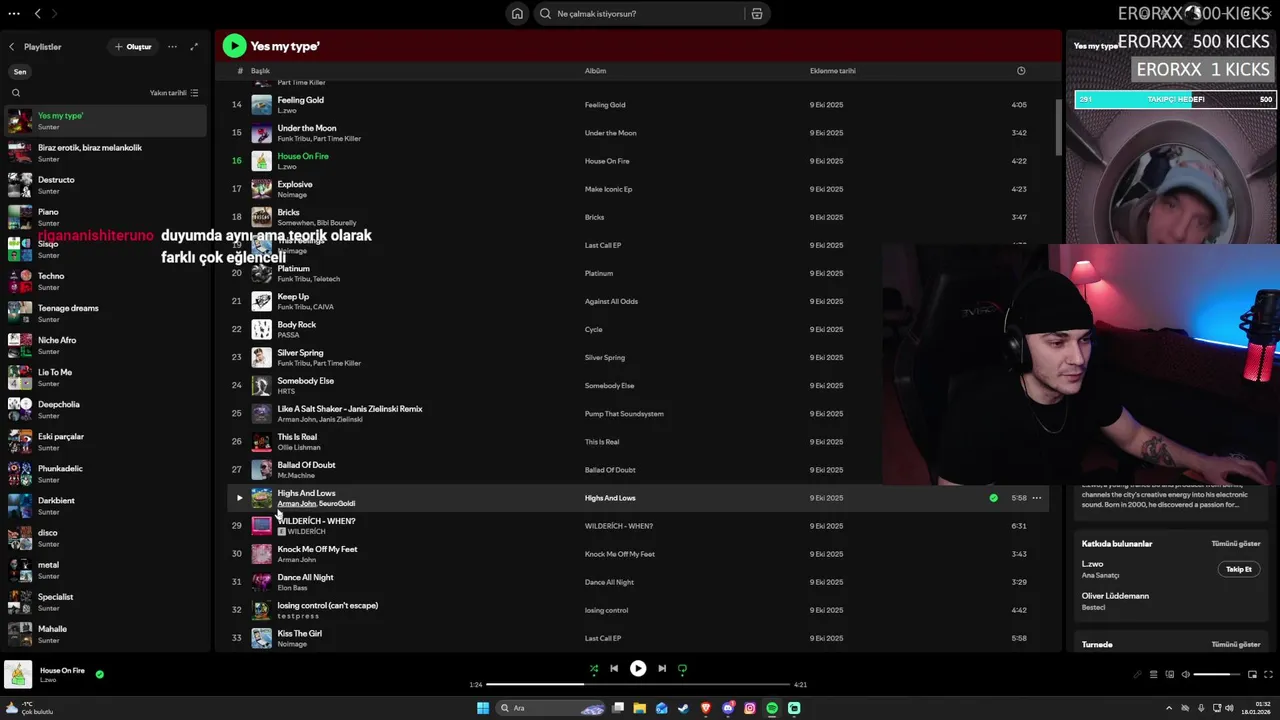Open Steam from the taskbar

[684, 708]
